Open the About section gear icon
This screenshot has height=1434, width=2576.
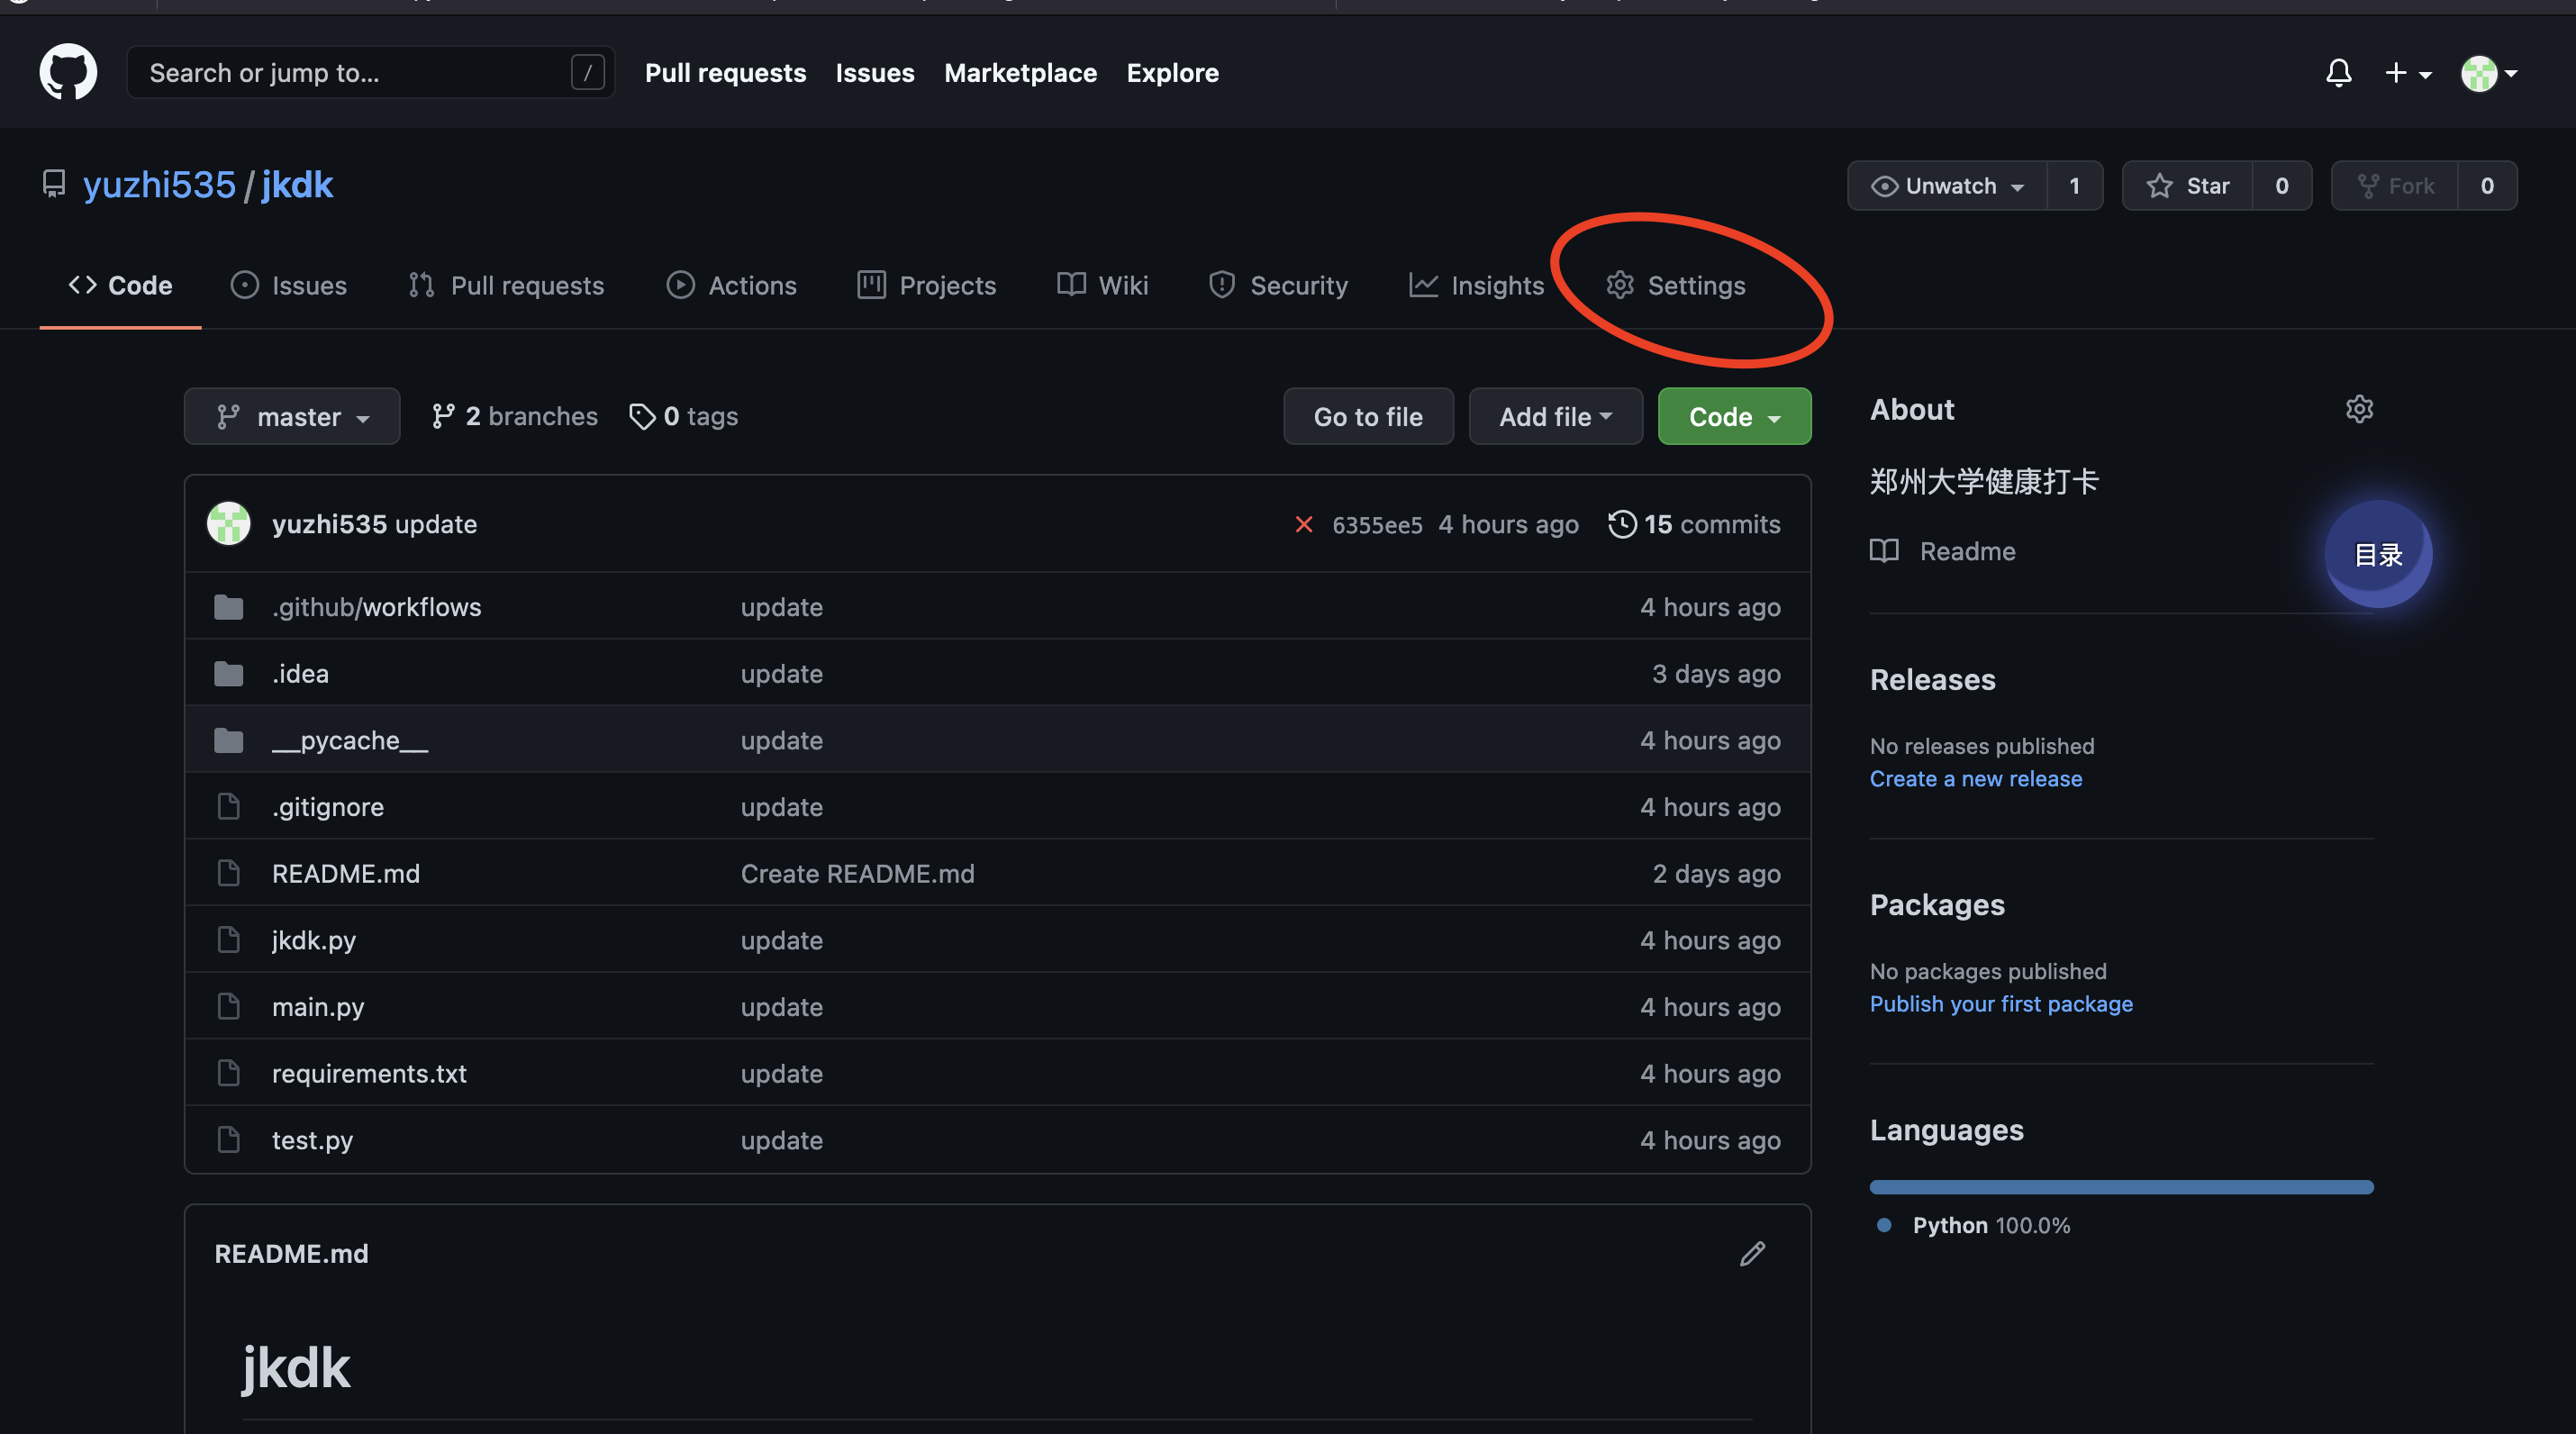[2359, 409]
